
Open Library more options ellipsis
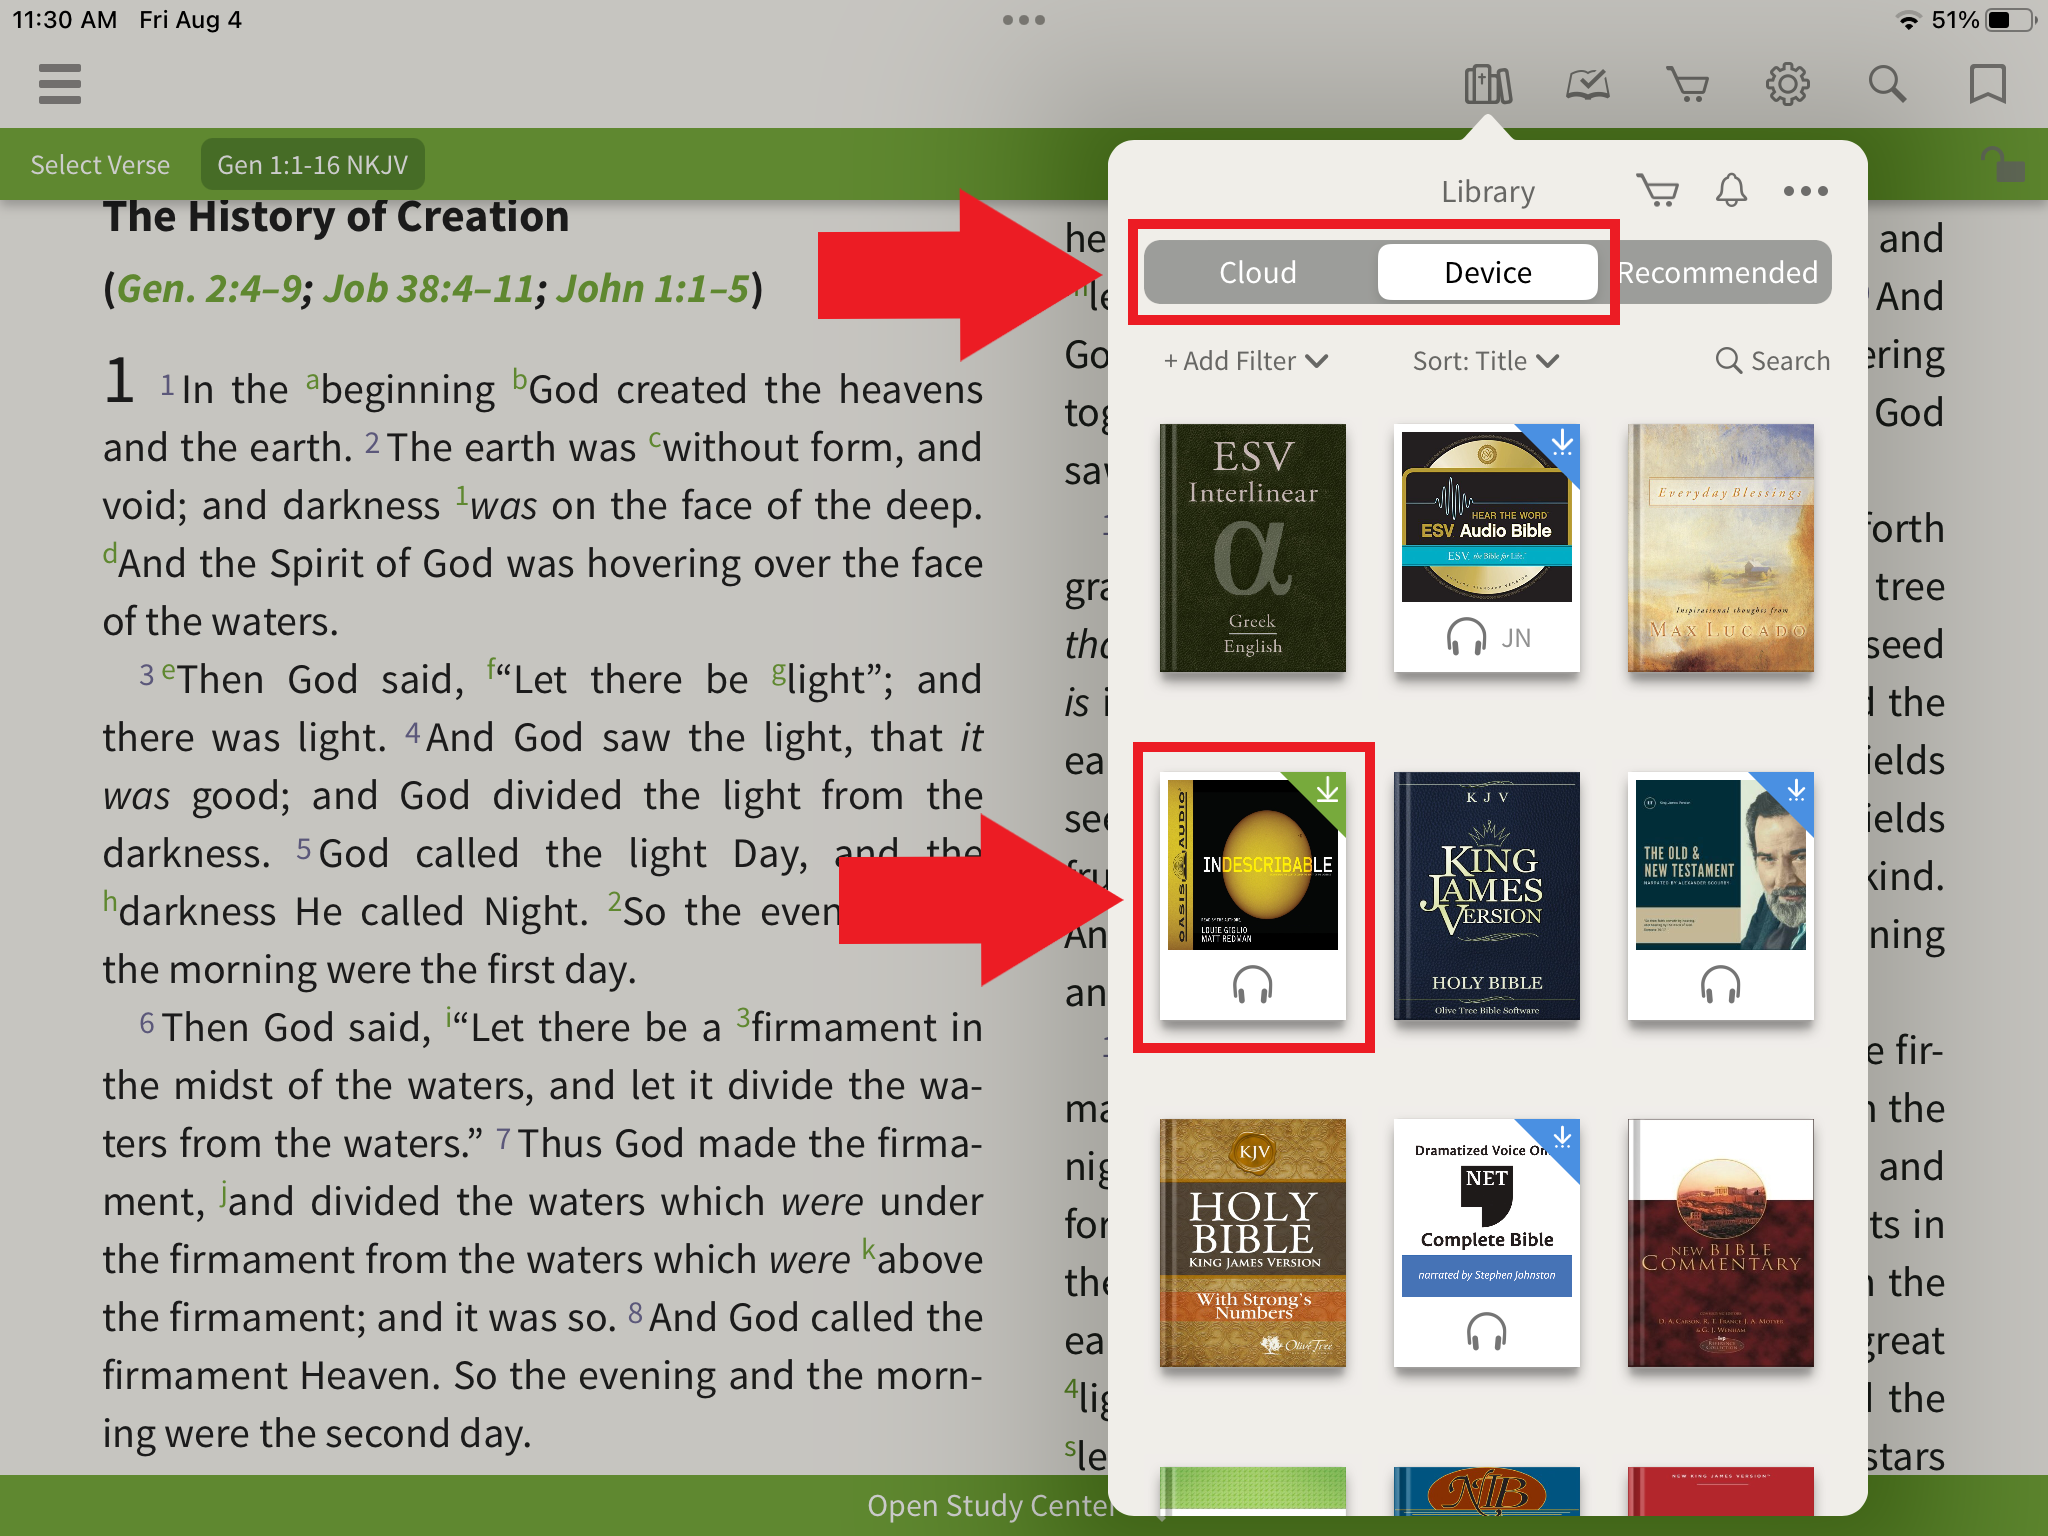pos(1806,190)
